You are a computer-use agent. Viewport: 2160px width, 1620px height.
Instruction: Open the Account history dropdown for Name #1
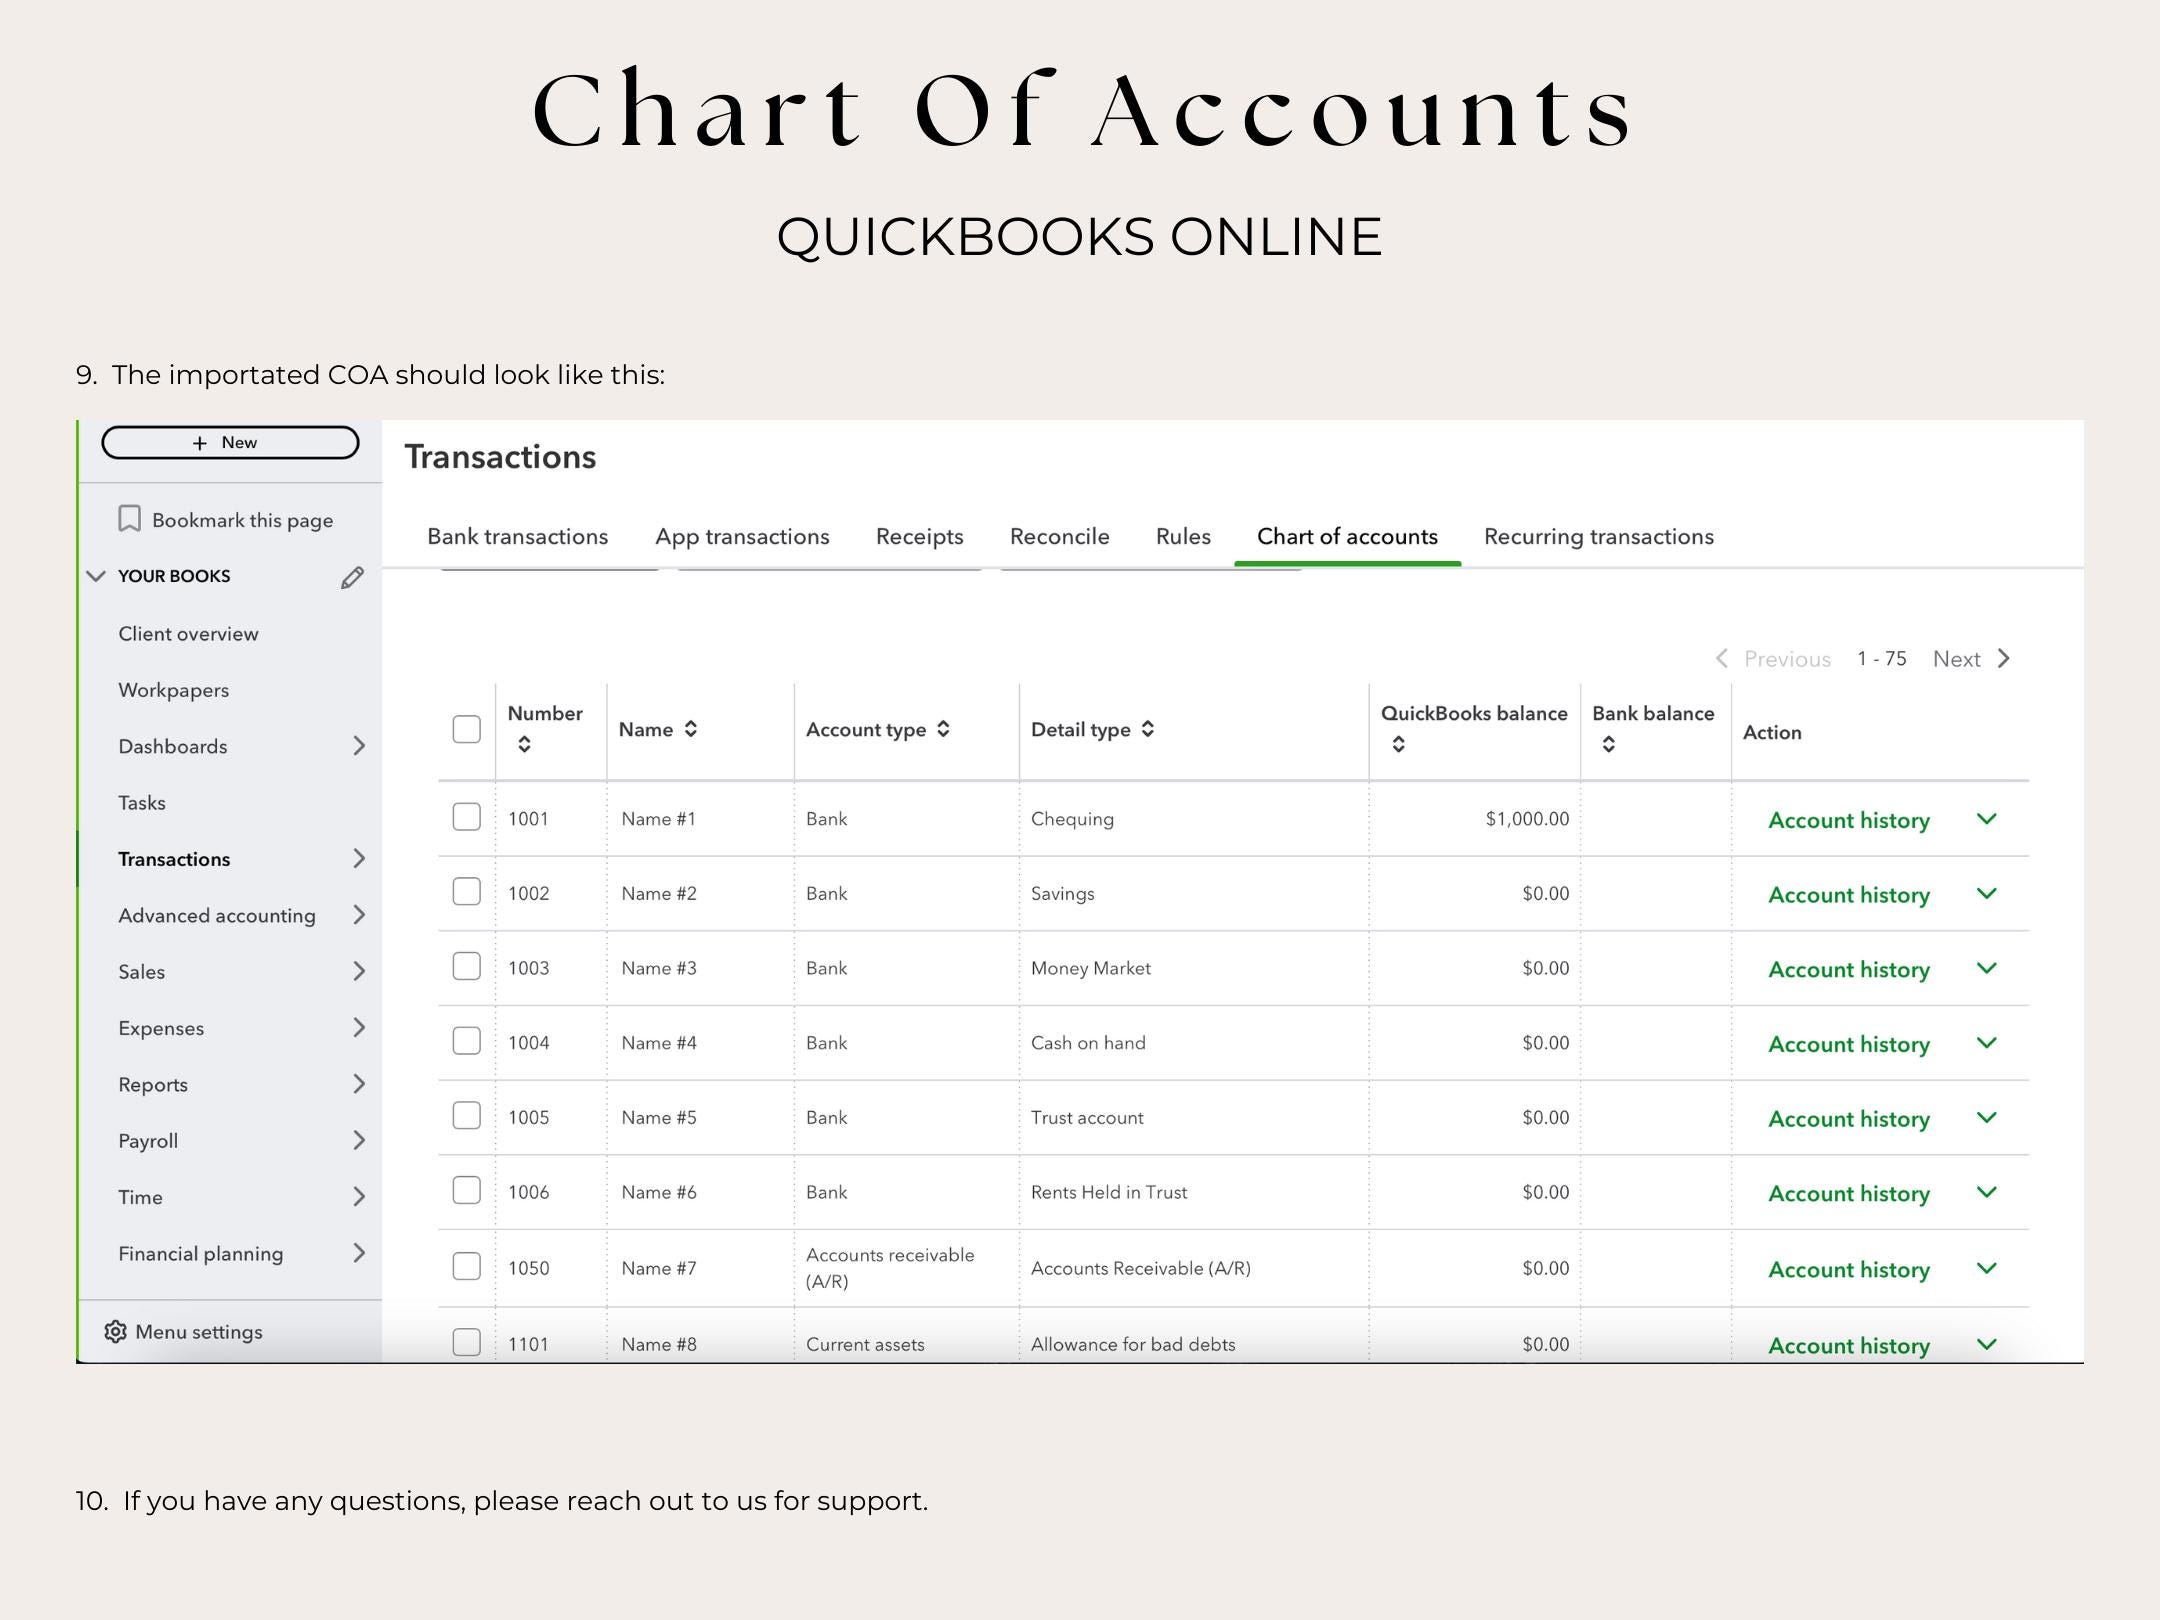tap(1987, 818)
